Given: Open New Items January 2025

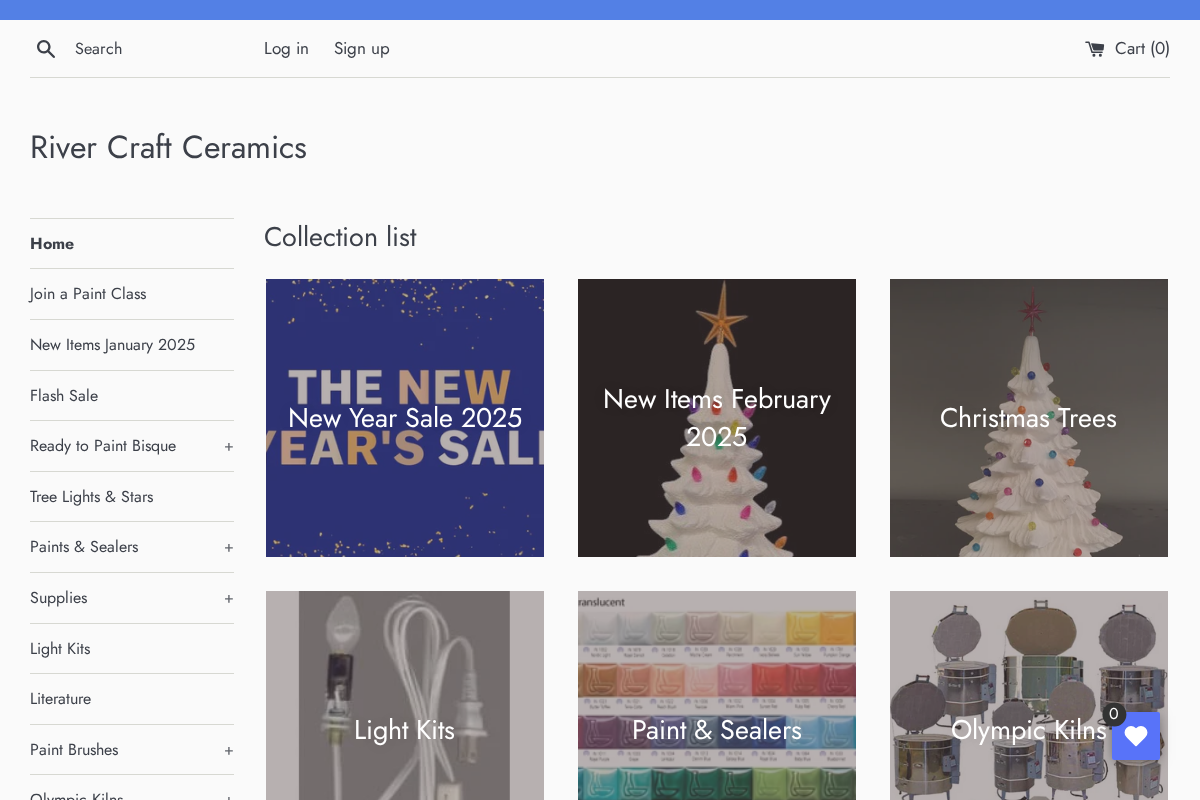Looking at the screenshot, I should tap(112, 344).
